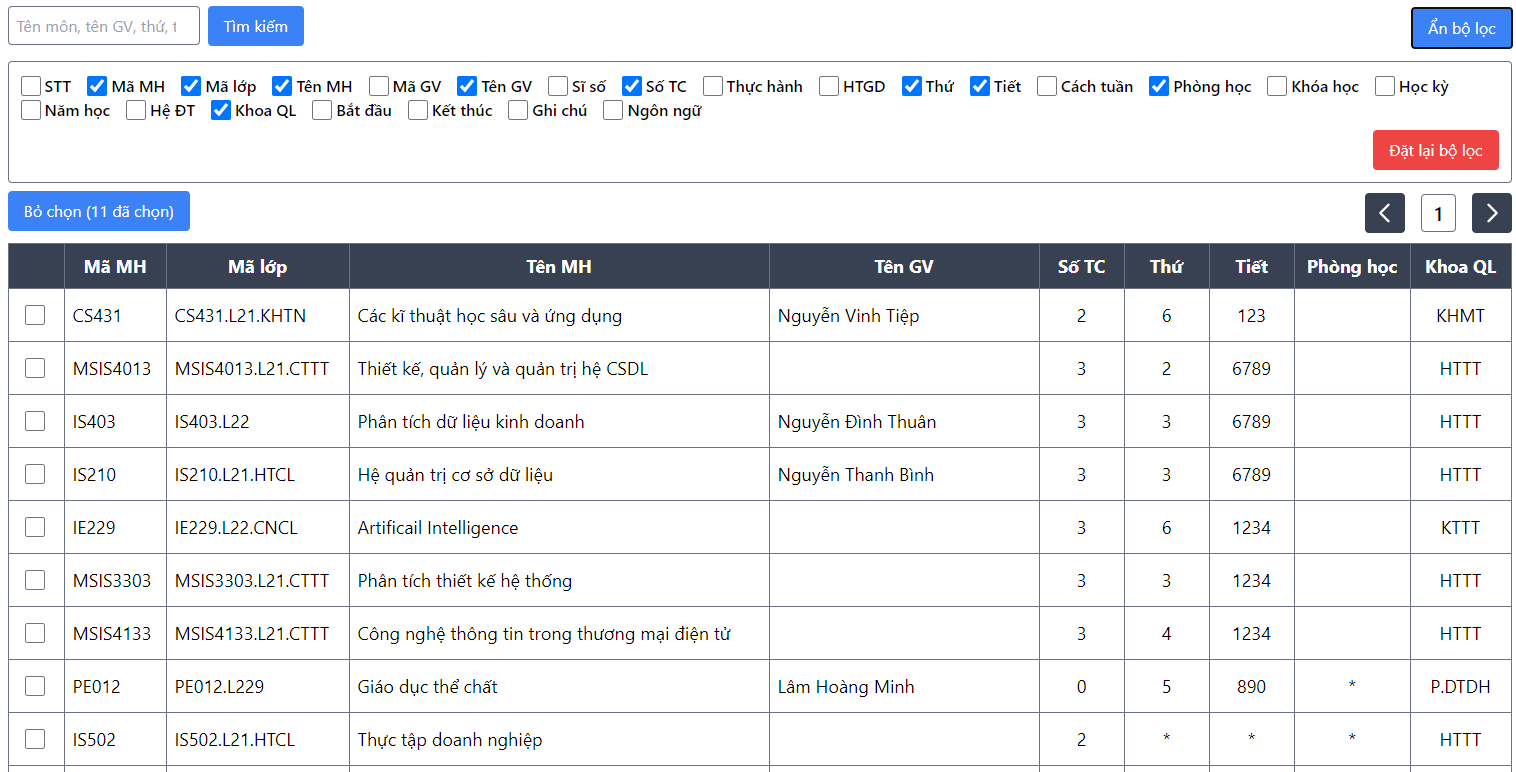The width and height of the screenshot is (1516, 772).
Task: Enable the Ghi chú column checkbox
Action: pos(518,110)
